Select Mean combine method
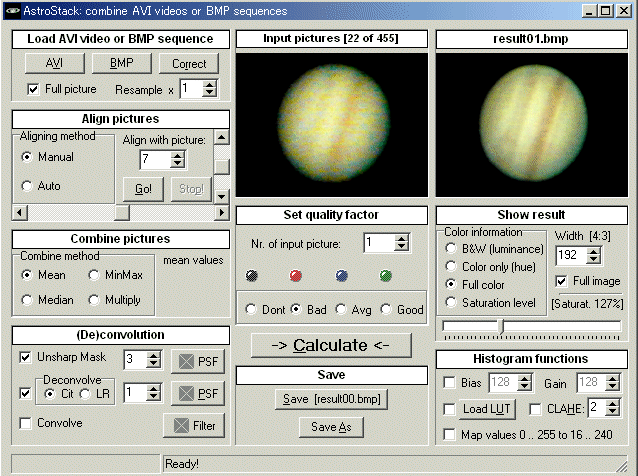This screenshot has width=638, height=476. coord(27,275)
